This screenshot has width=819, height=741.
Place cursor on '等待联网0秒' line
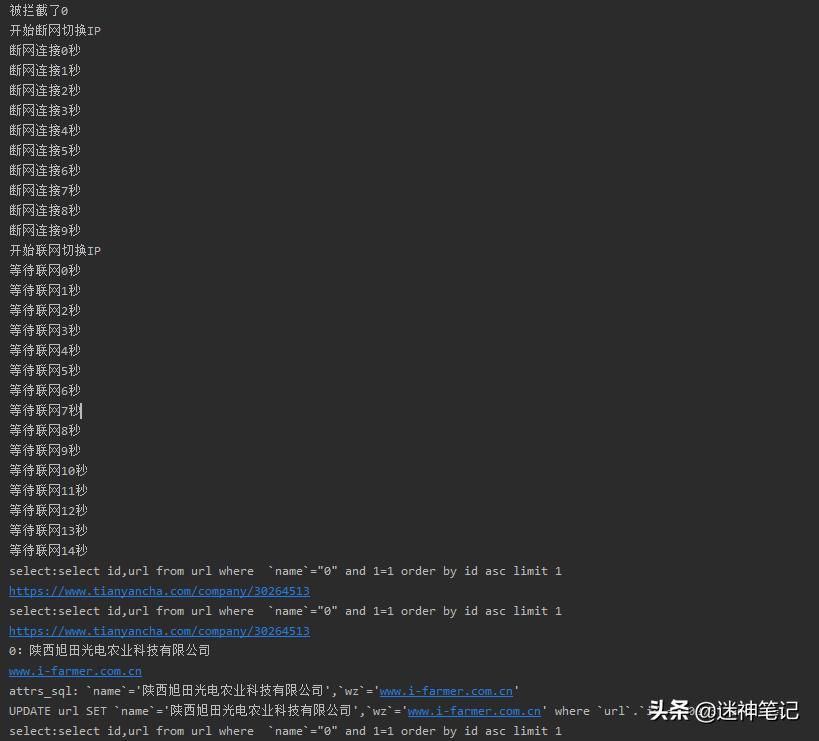pyautogui.click(x=45, y=271)
